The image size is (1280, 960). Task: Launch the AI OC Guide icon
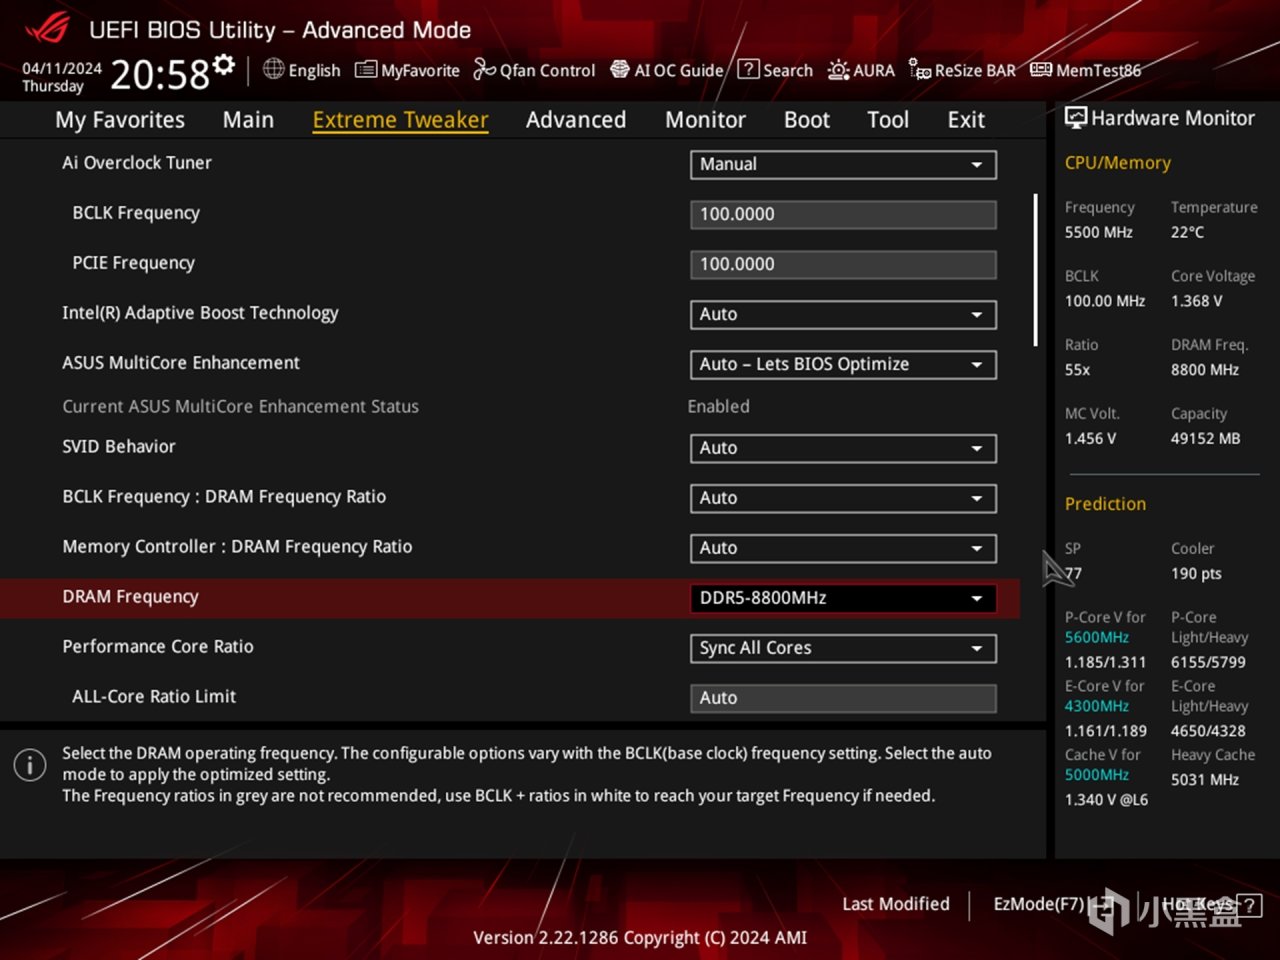[620, 69]
